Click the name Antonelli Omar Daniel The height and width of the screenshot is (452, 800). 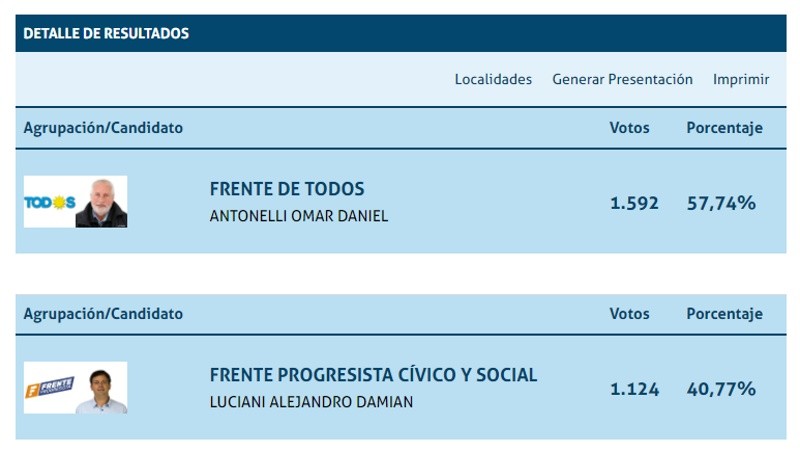point(298,216)
